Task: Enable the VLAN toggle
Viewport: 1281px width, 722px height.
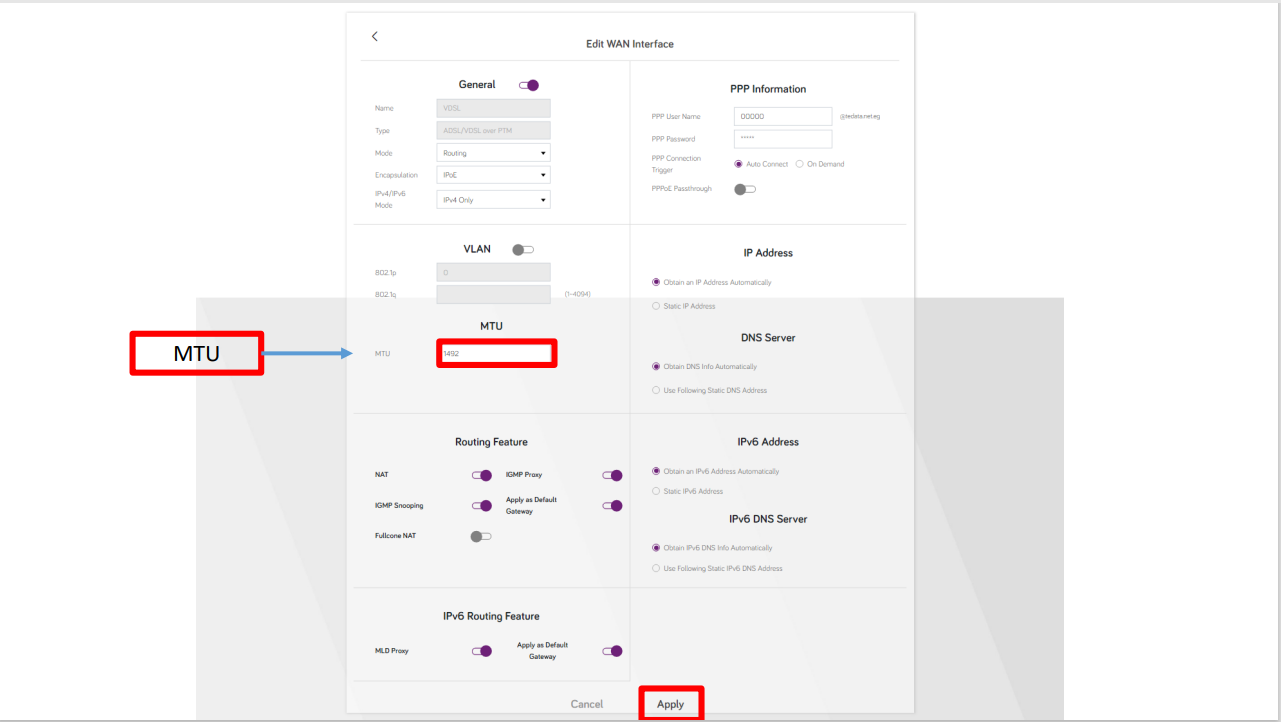Action: pos(523,250)
